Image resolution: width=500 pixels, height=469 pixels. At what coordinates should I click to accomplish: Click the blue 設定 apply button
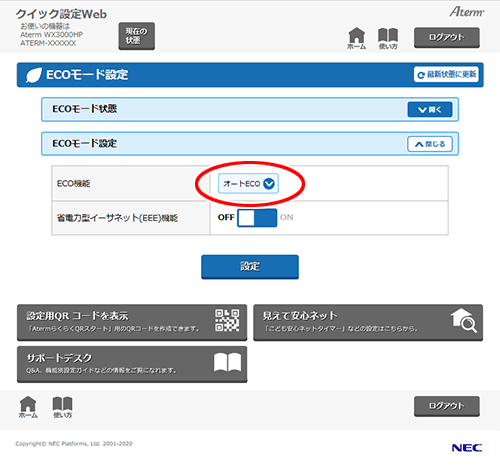pos(250,267)
